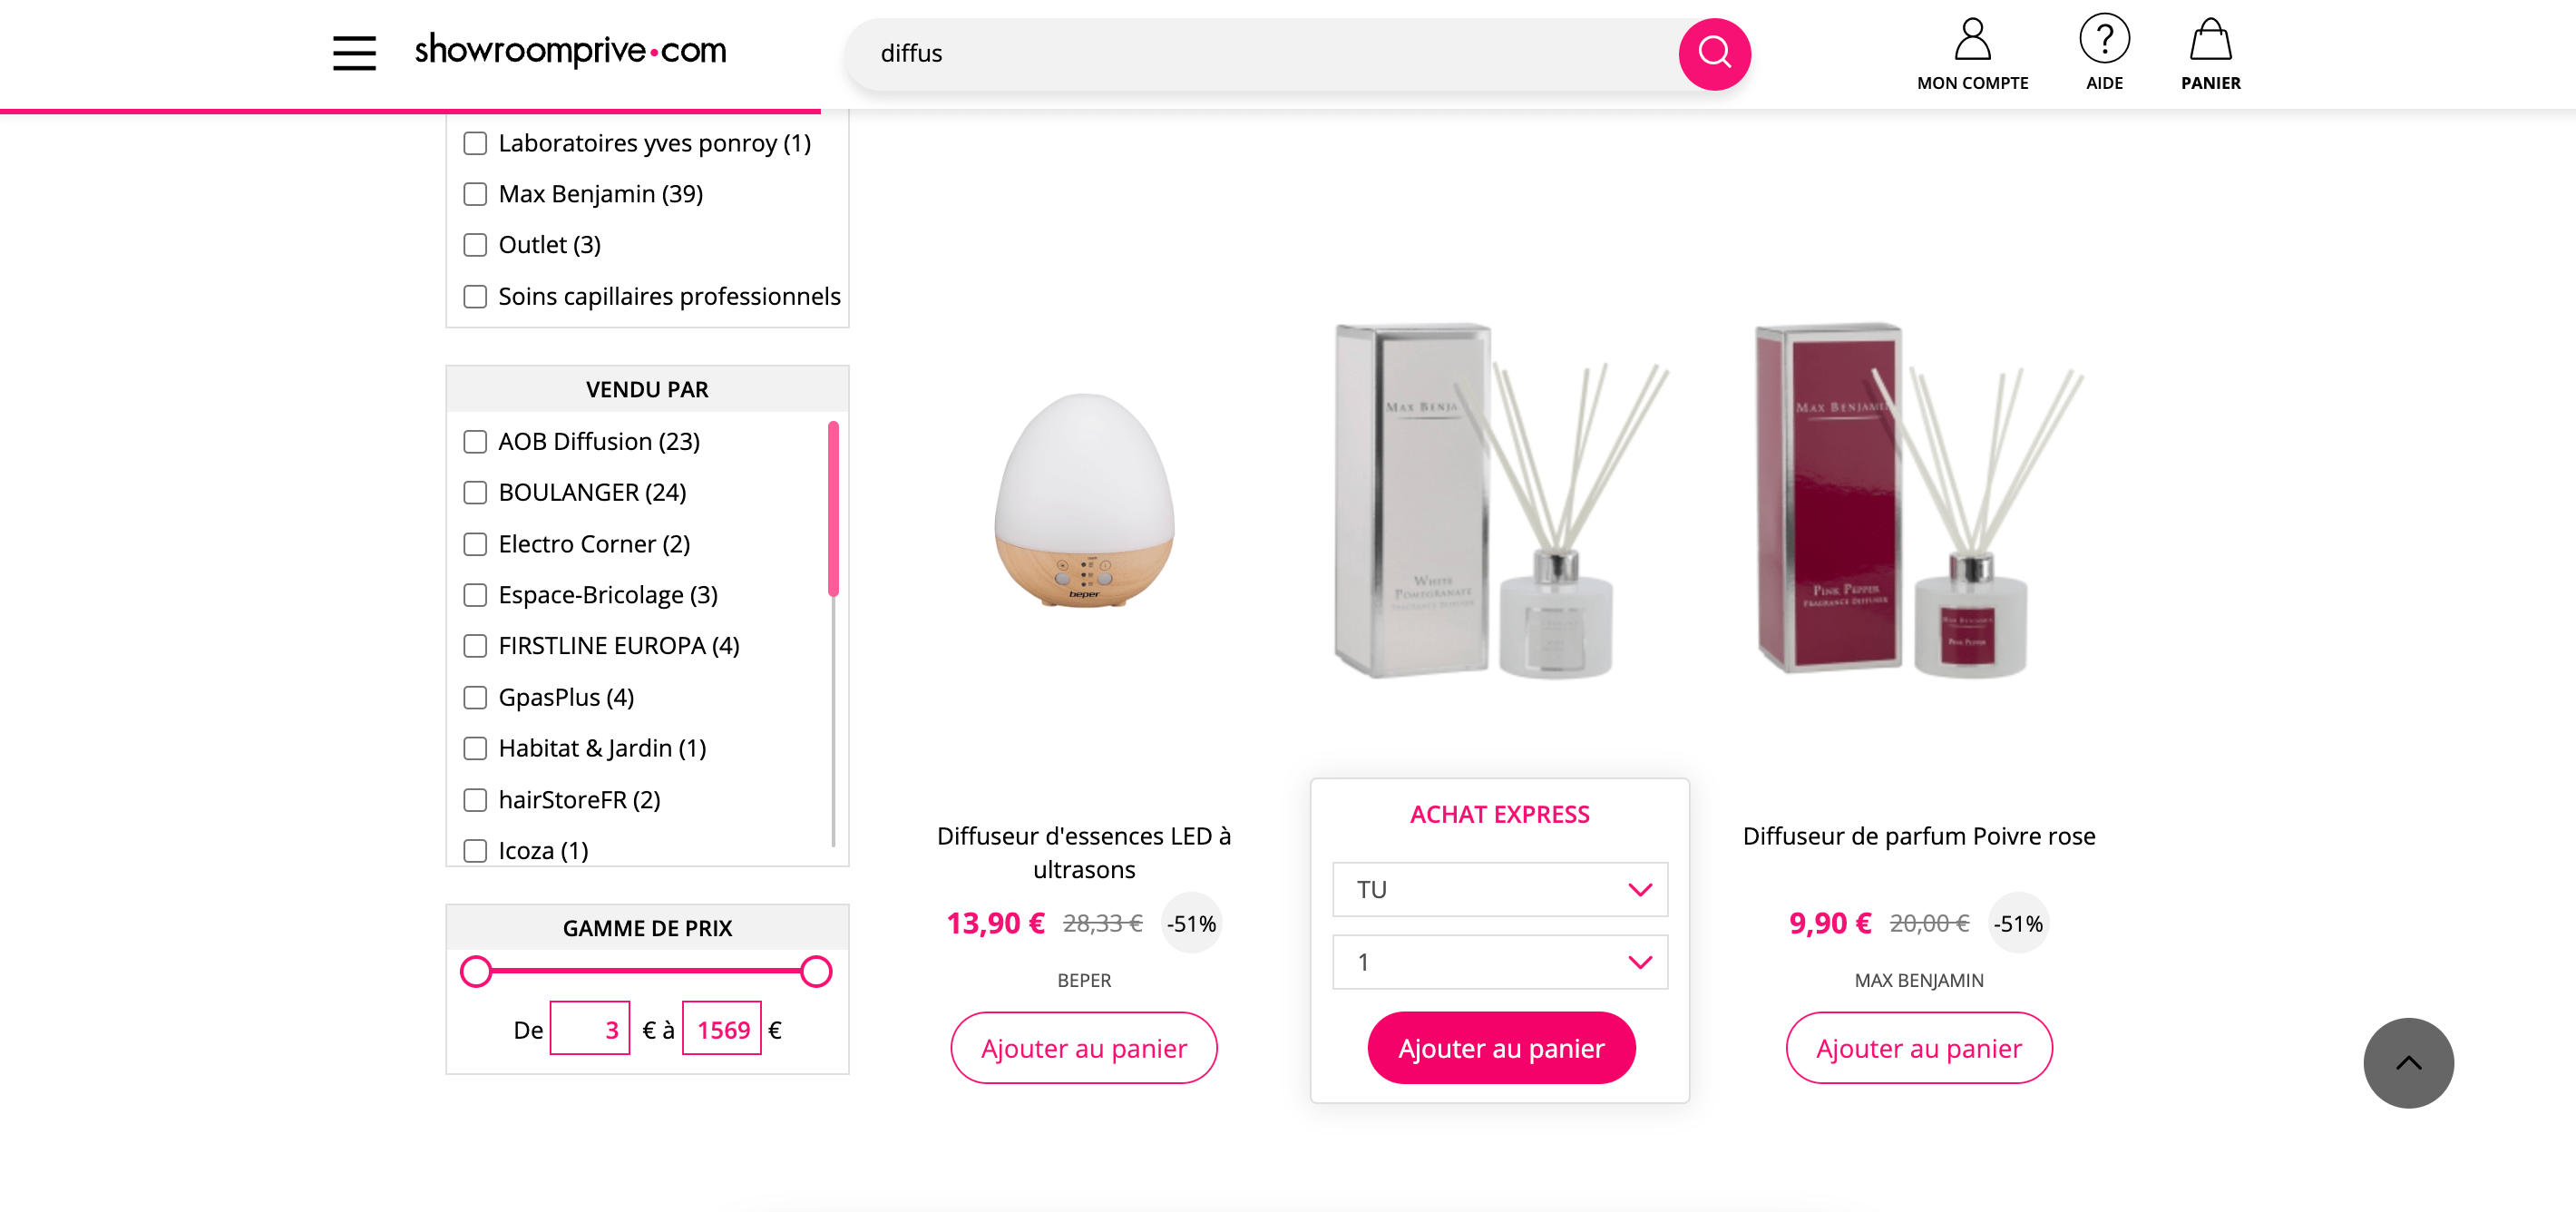The image size is (2576, 1212).
Task: Click the scroll-to-top arrow button
Action: (2408, 1063)
